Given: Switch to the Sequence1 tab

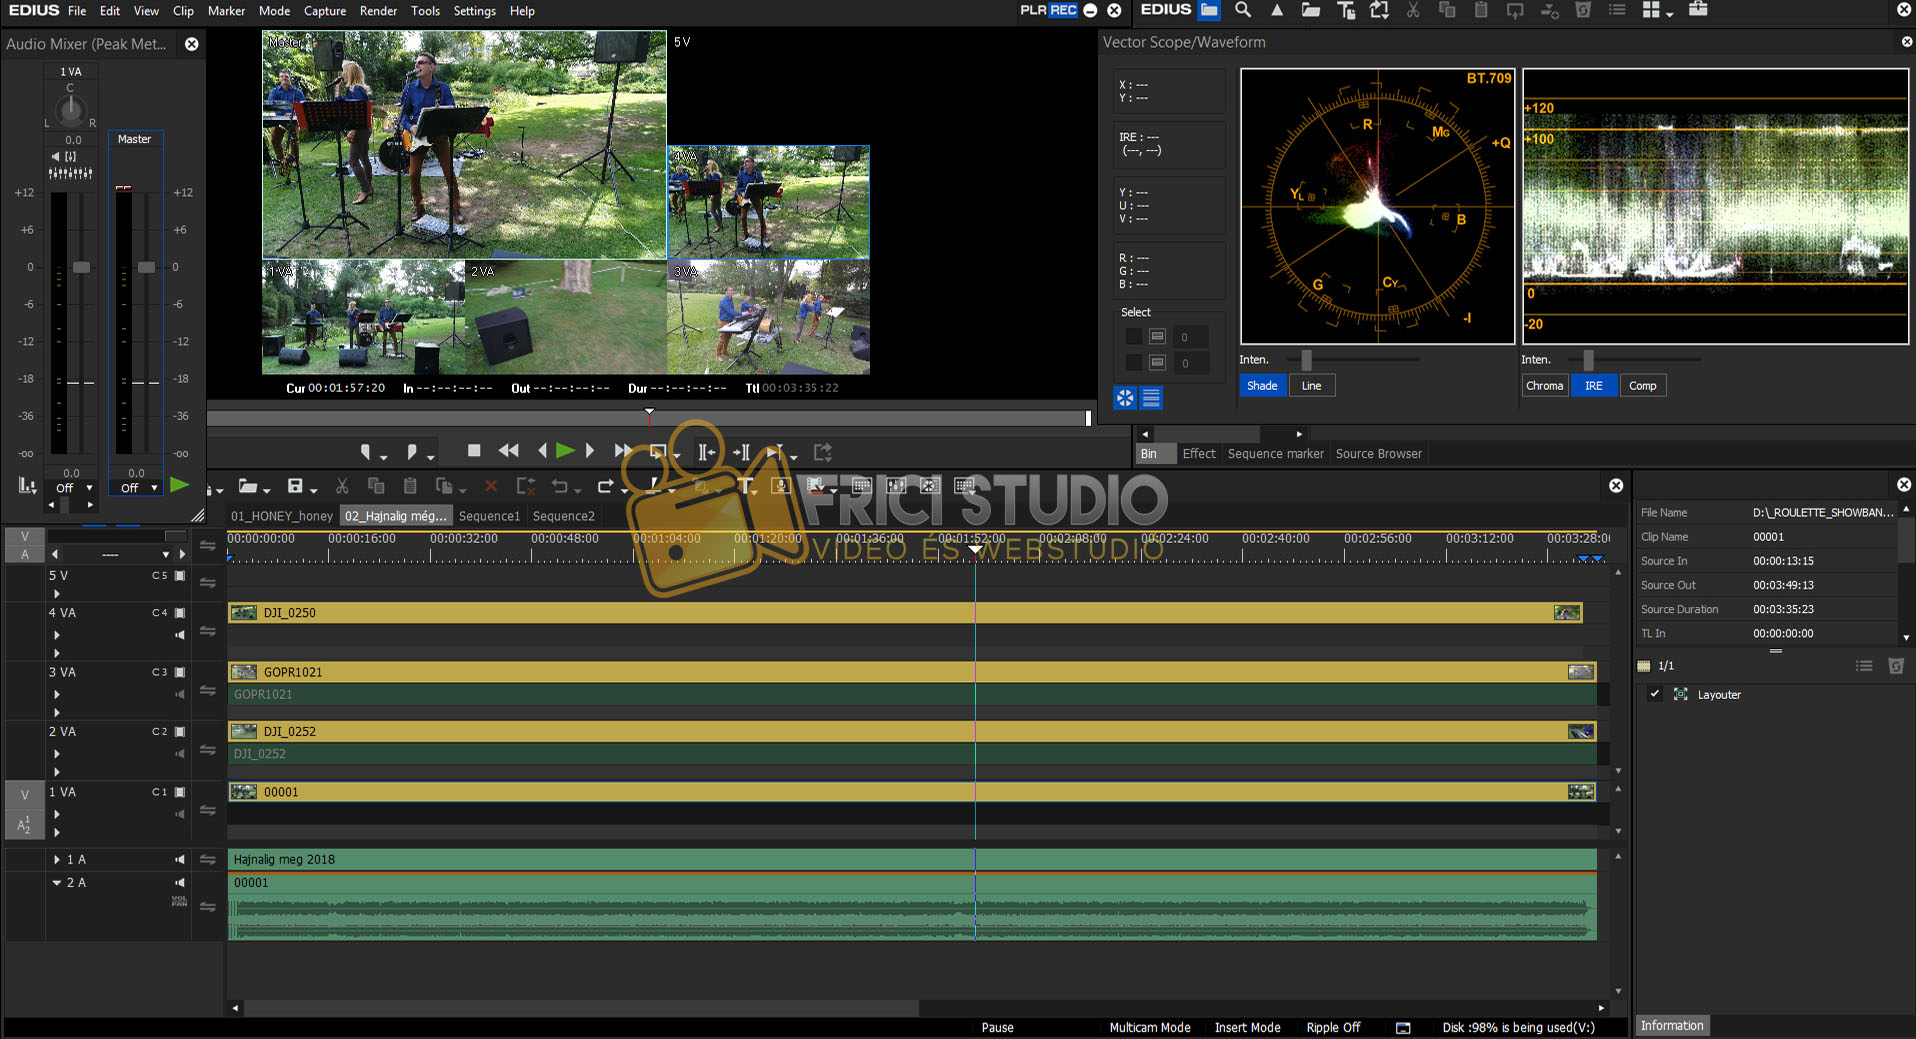Looking at the screenshot, I should pyautogui.click(x=489, y=516).
